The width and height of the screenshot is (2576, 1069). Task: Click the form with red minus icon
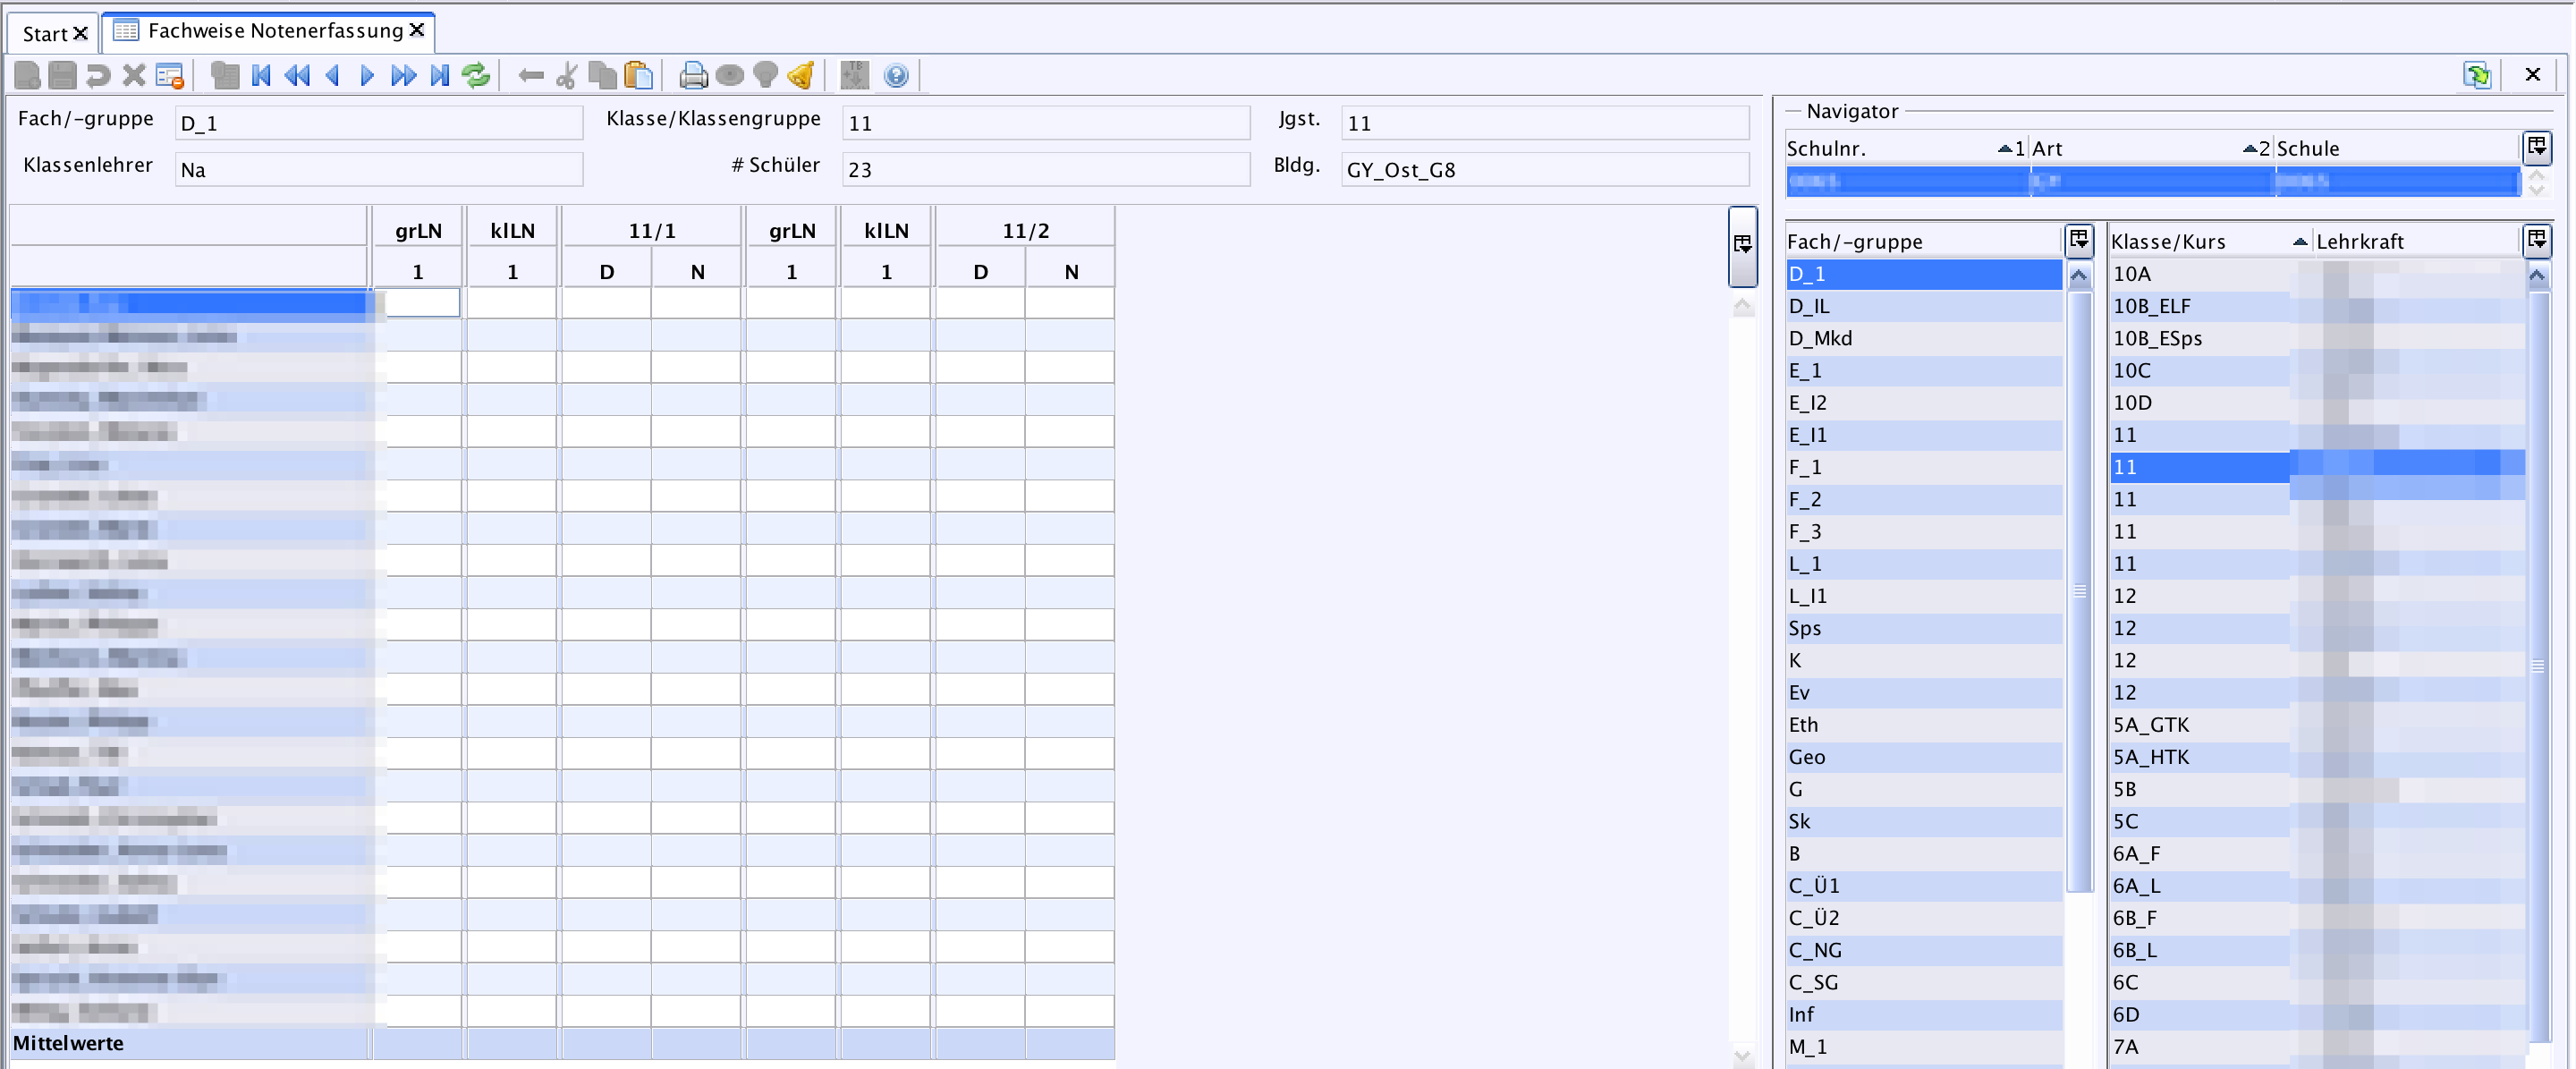click(170, 75)
